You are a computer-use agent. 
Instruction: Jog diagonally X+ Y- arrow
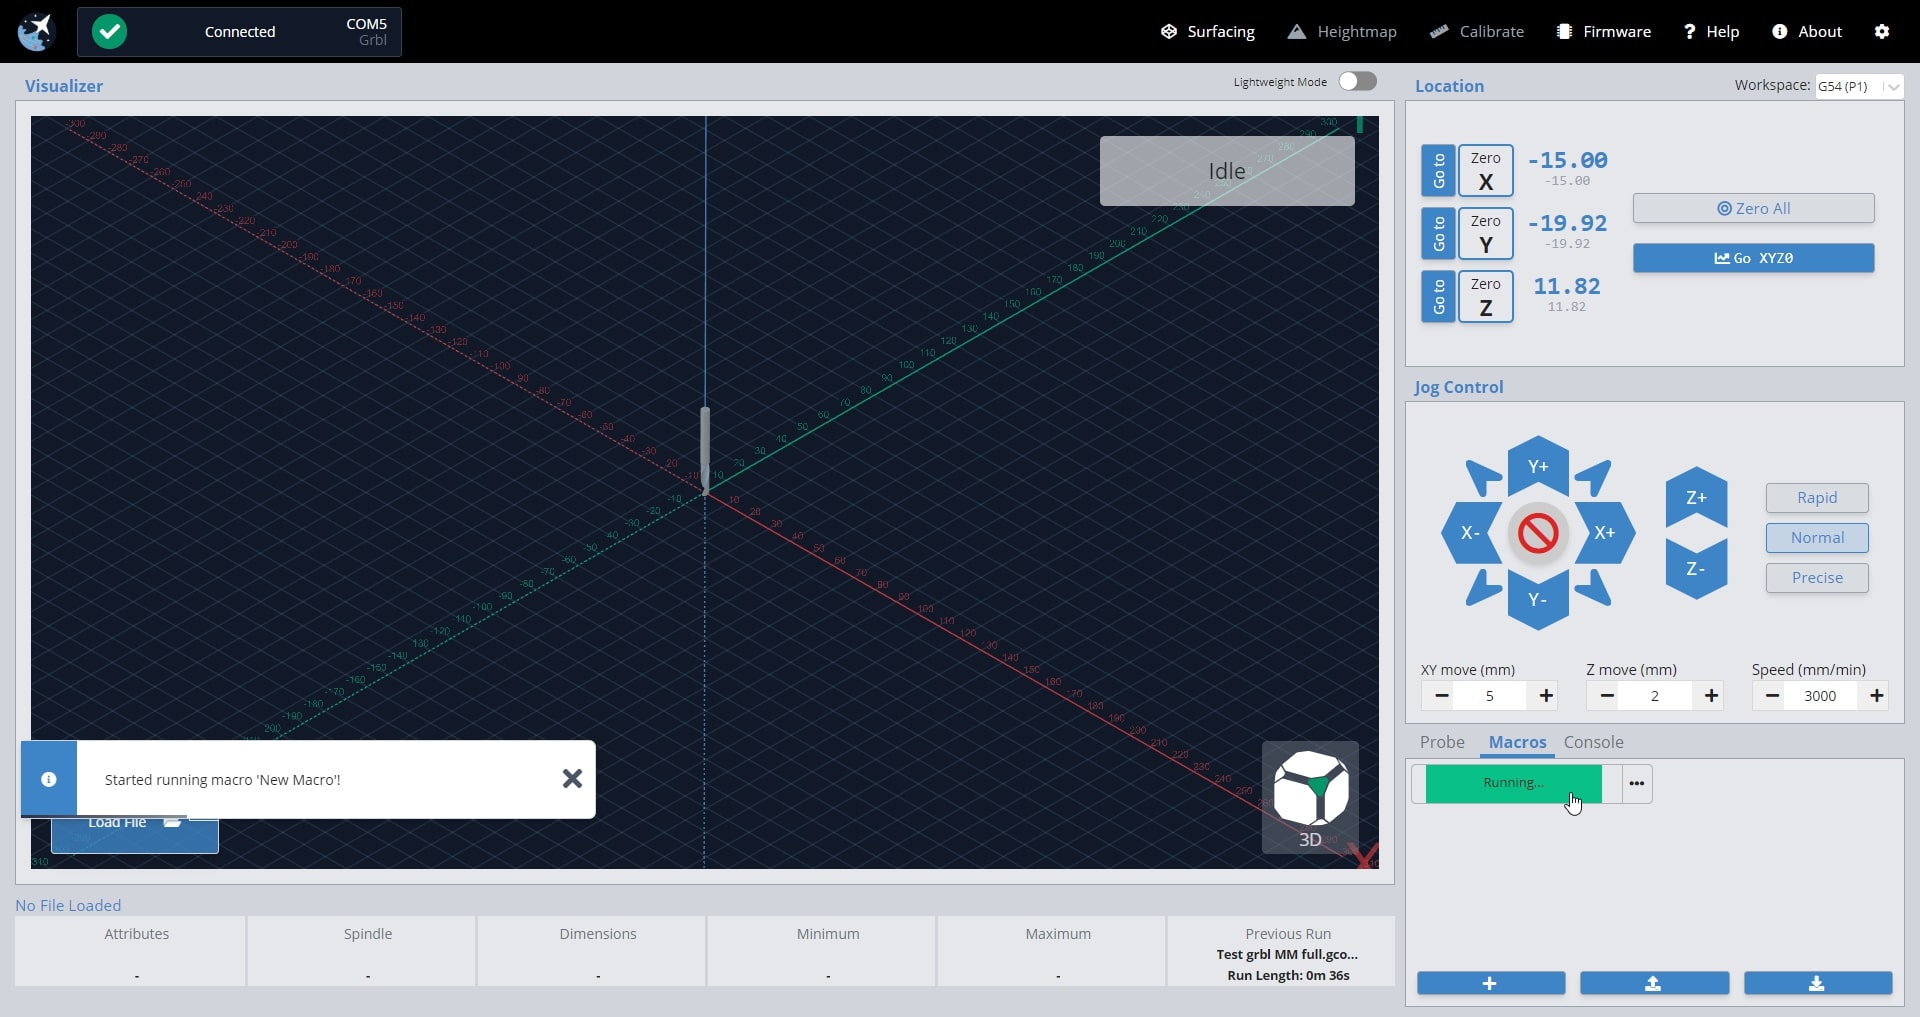[1594, 588]
